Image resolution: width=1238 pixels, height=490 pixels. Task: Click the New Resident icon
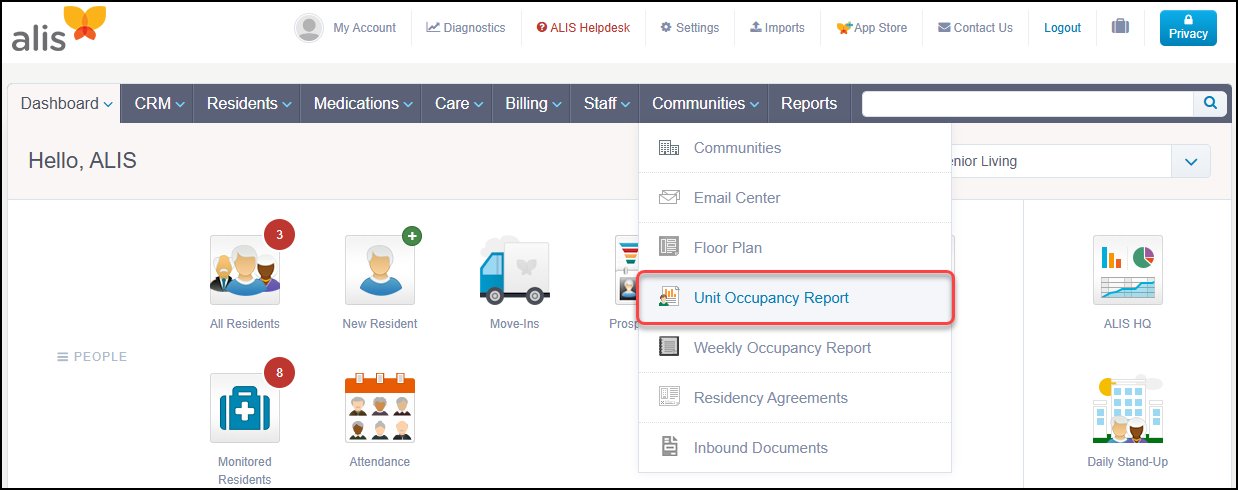point(380,270)
